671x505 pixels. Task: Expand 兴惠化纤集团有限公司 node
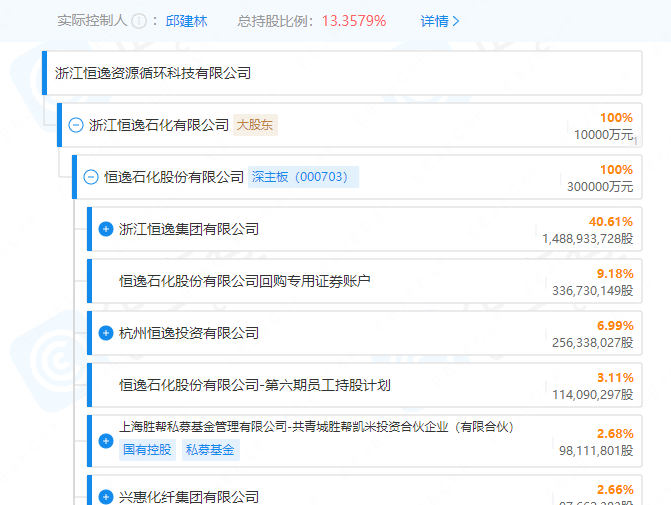106,497
